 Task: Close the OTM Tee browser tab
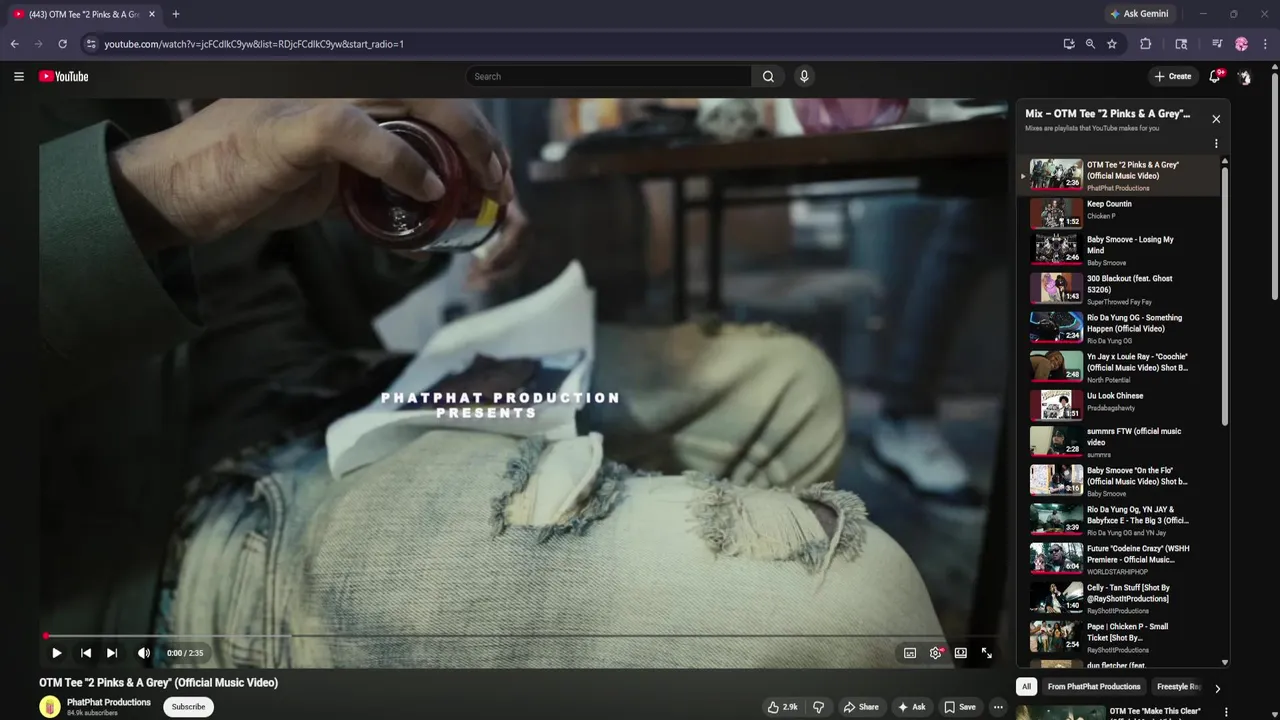152,14
